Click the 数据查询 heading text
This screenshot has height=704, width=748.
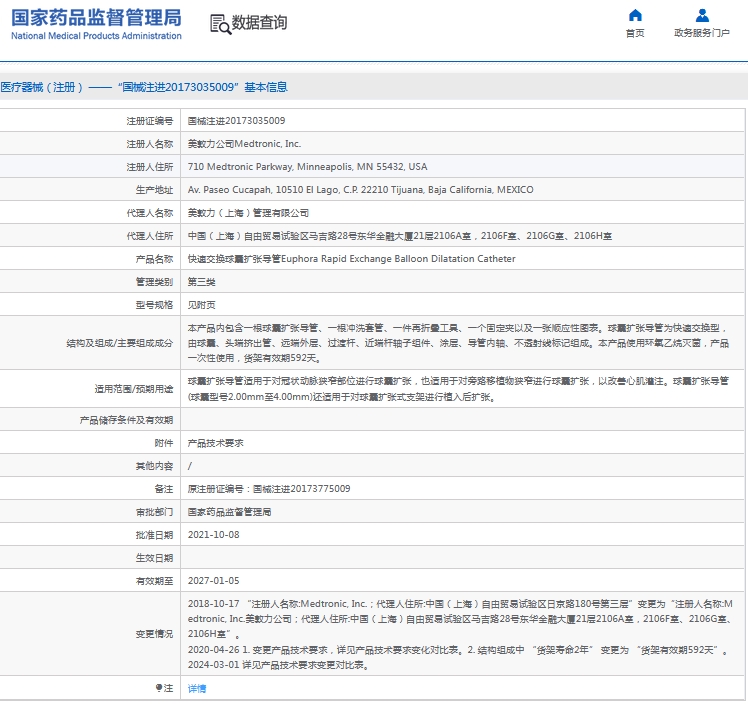(x=259, y=22)
